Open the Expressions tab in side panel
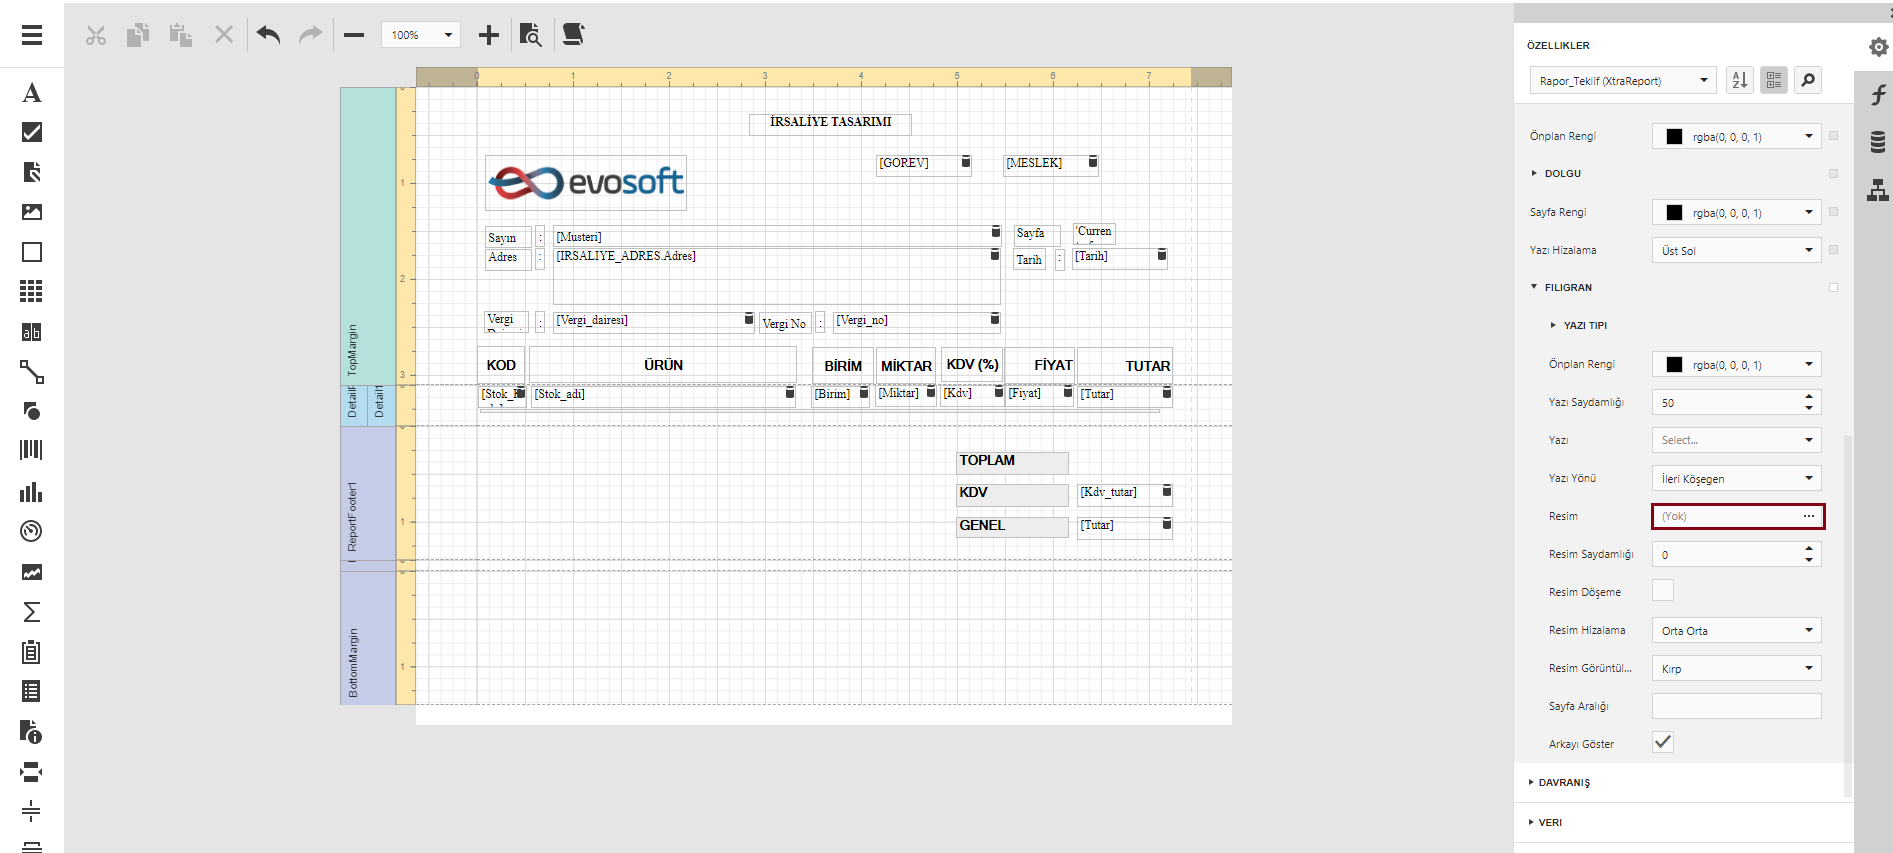Viewport: 1893px width, 853px height. point(1878,95)
